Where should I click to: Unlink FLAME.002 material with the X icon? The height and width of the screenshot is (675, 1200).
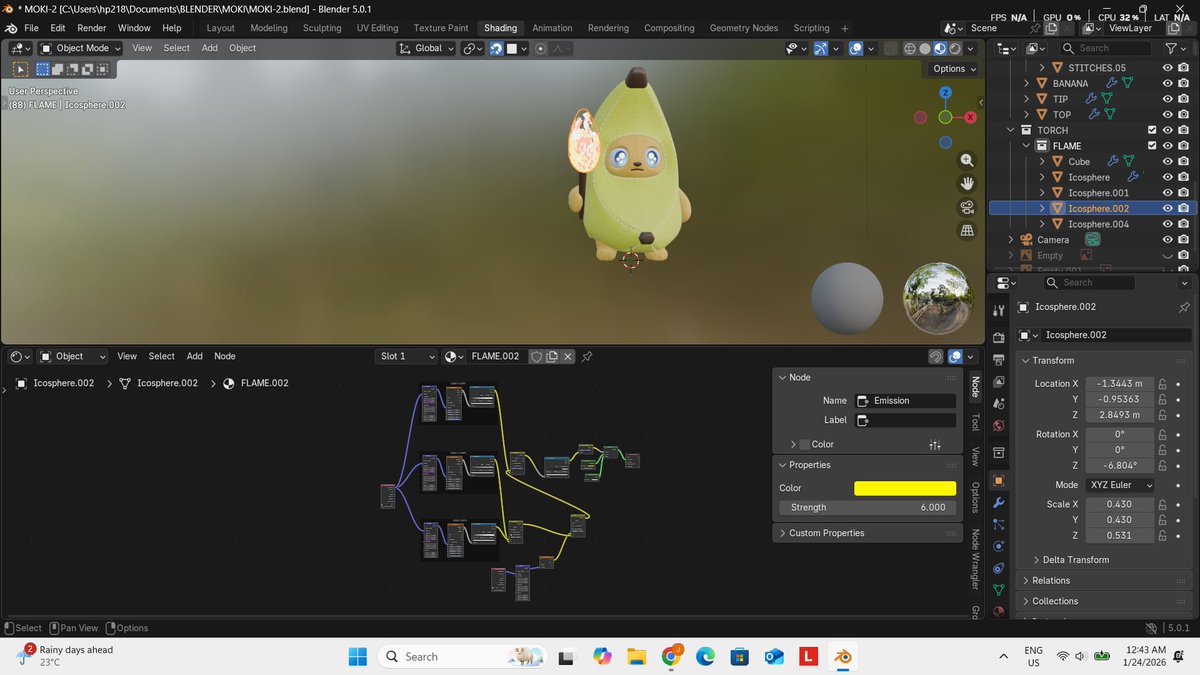point(568,356)
